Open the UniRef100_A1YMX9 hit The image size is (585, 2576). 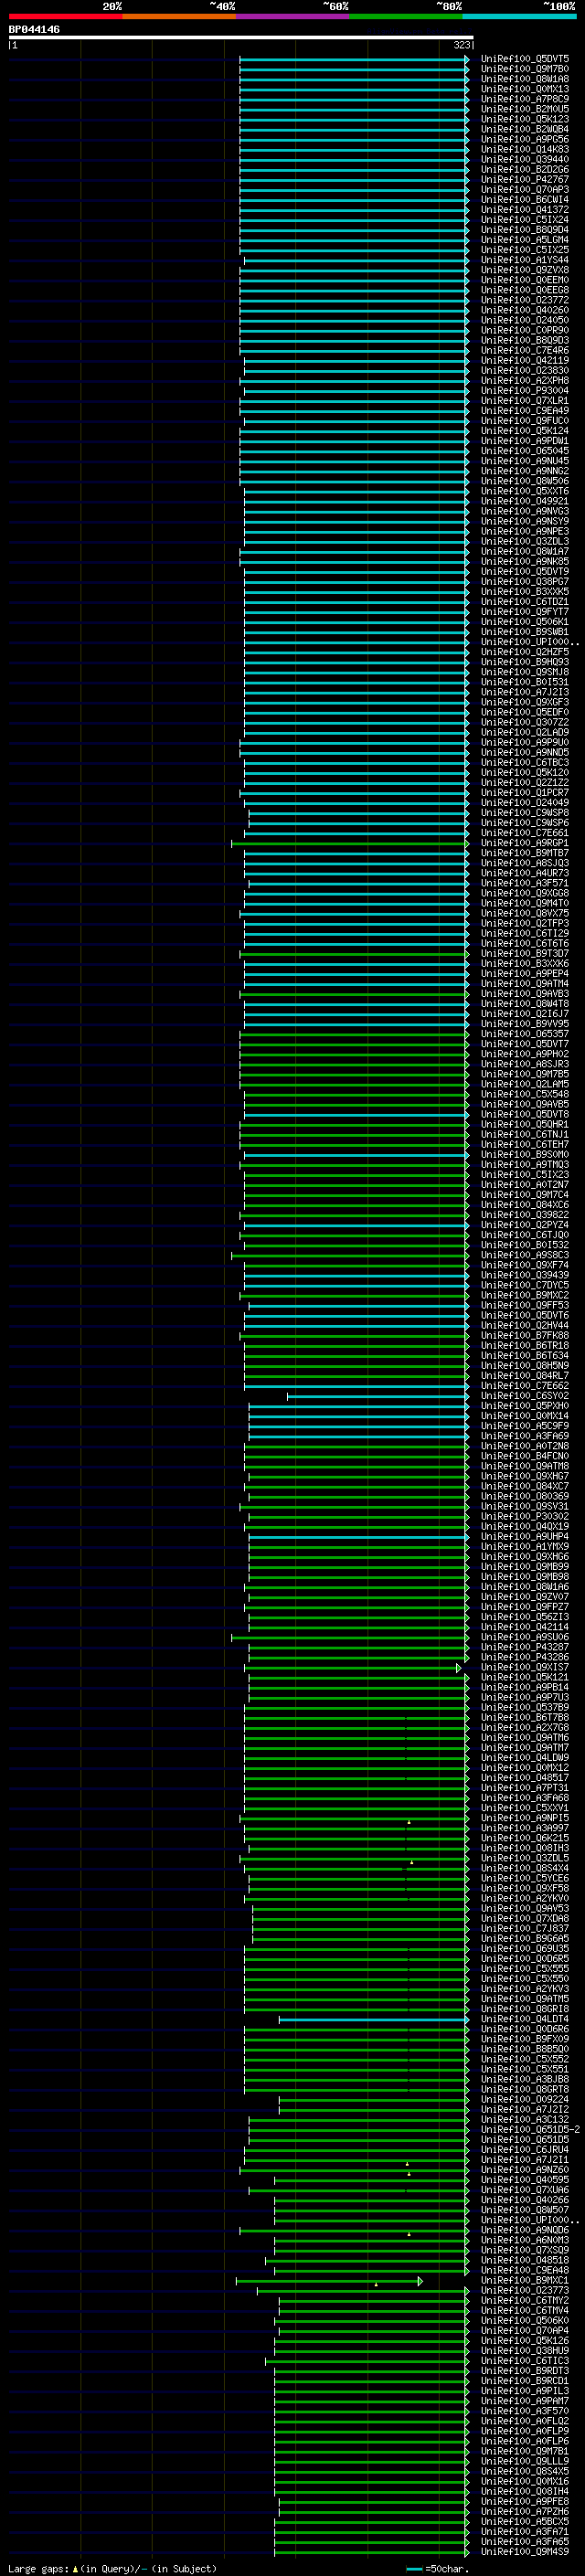tap(525, 1547)
